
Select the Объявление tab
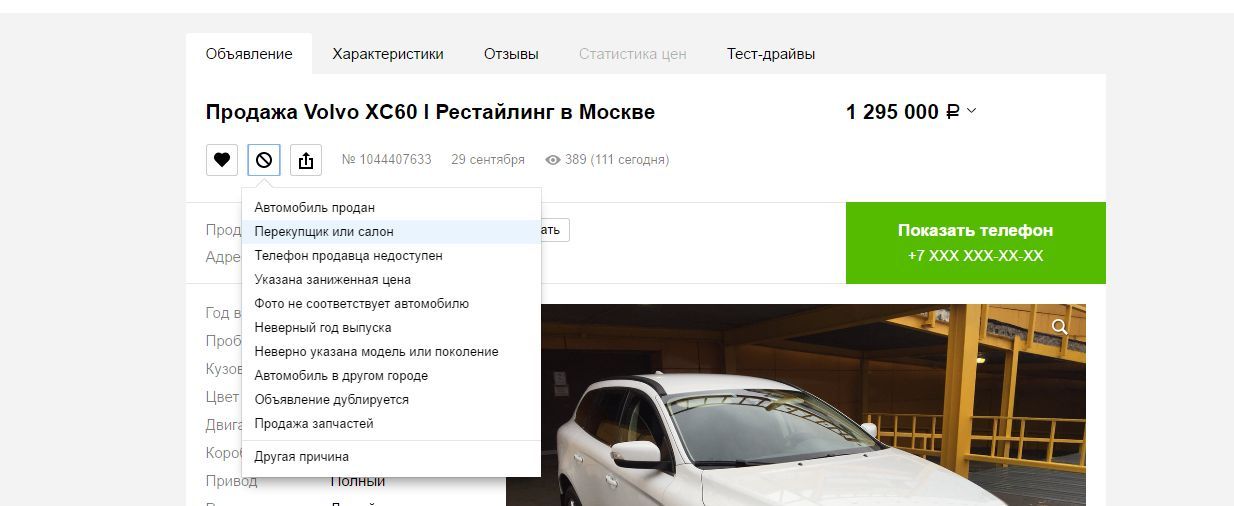pyautogui.click(x=249, y=54)
